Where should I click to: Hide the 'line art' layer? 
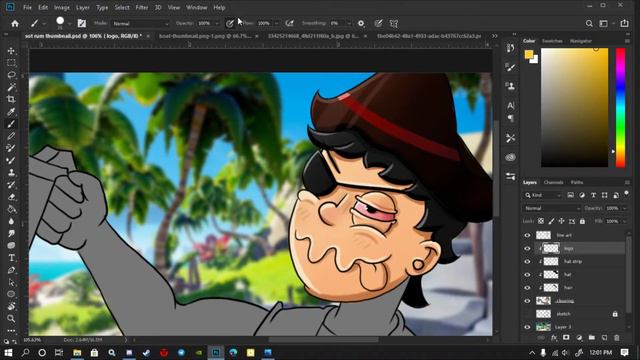click(x=527, y=235)
